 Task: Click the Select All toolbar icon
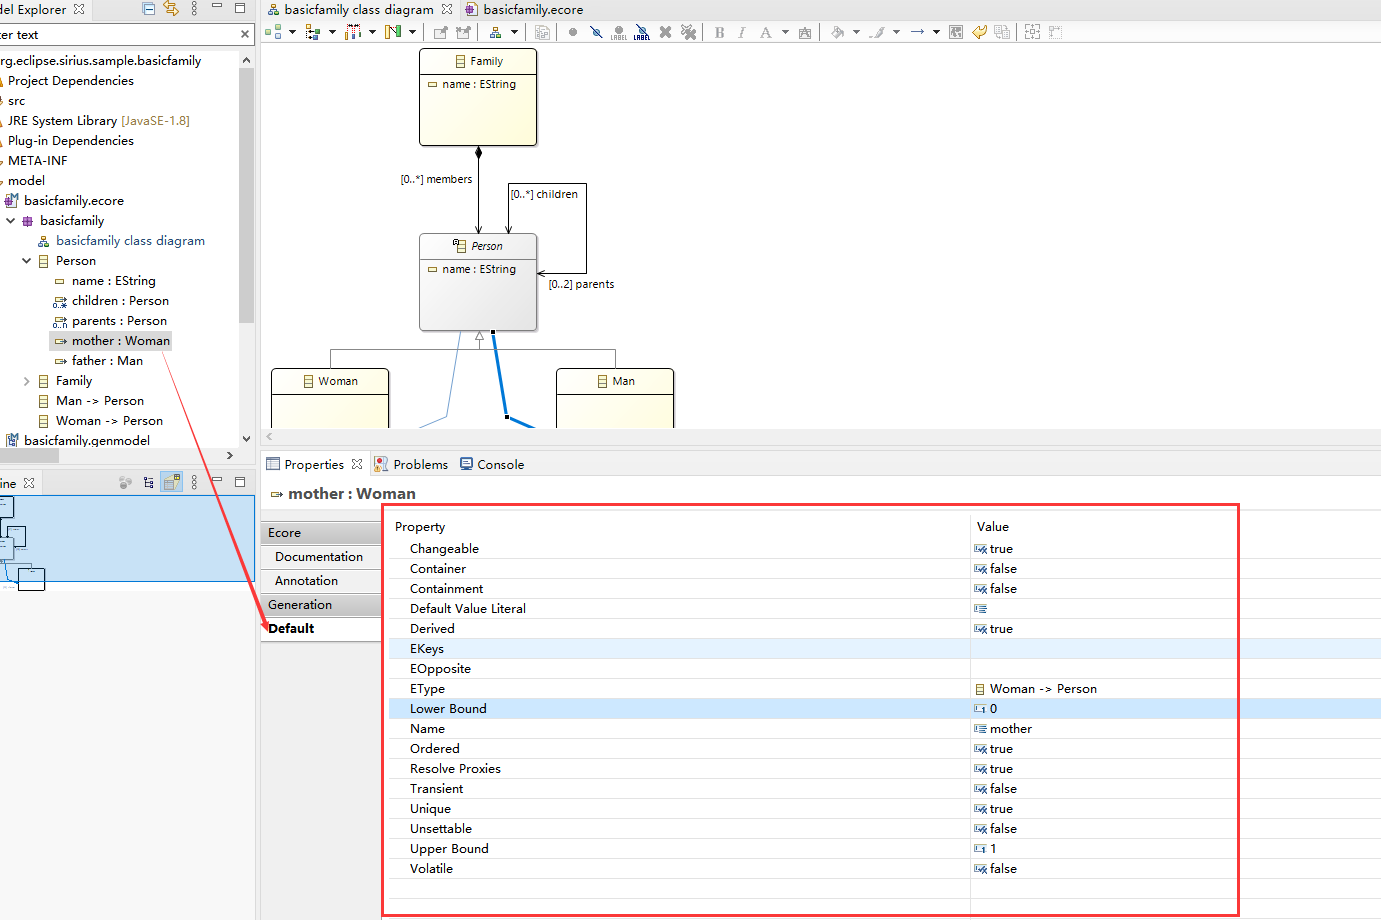[313, 32]
